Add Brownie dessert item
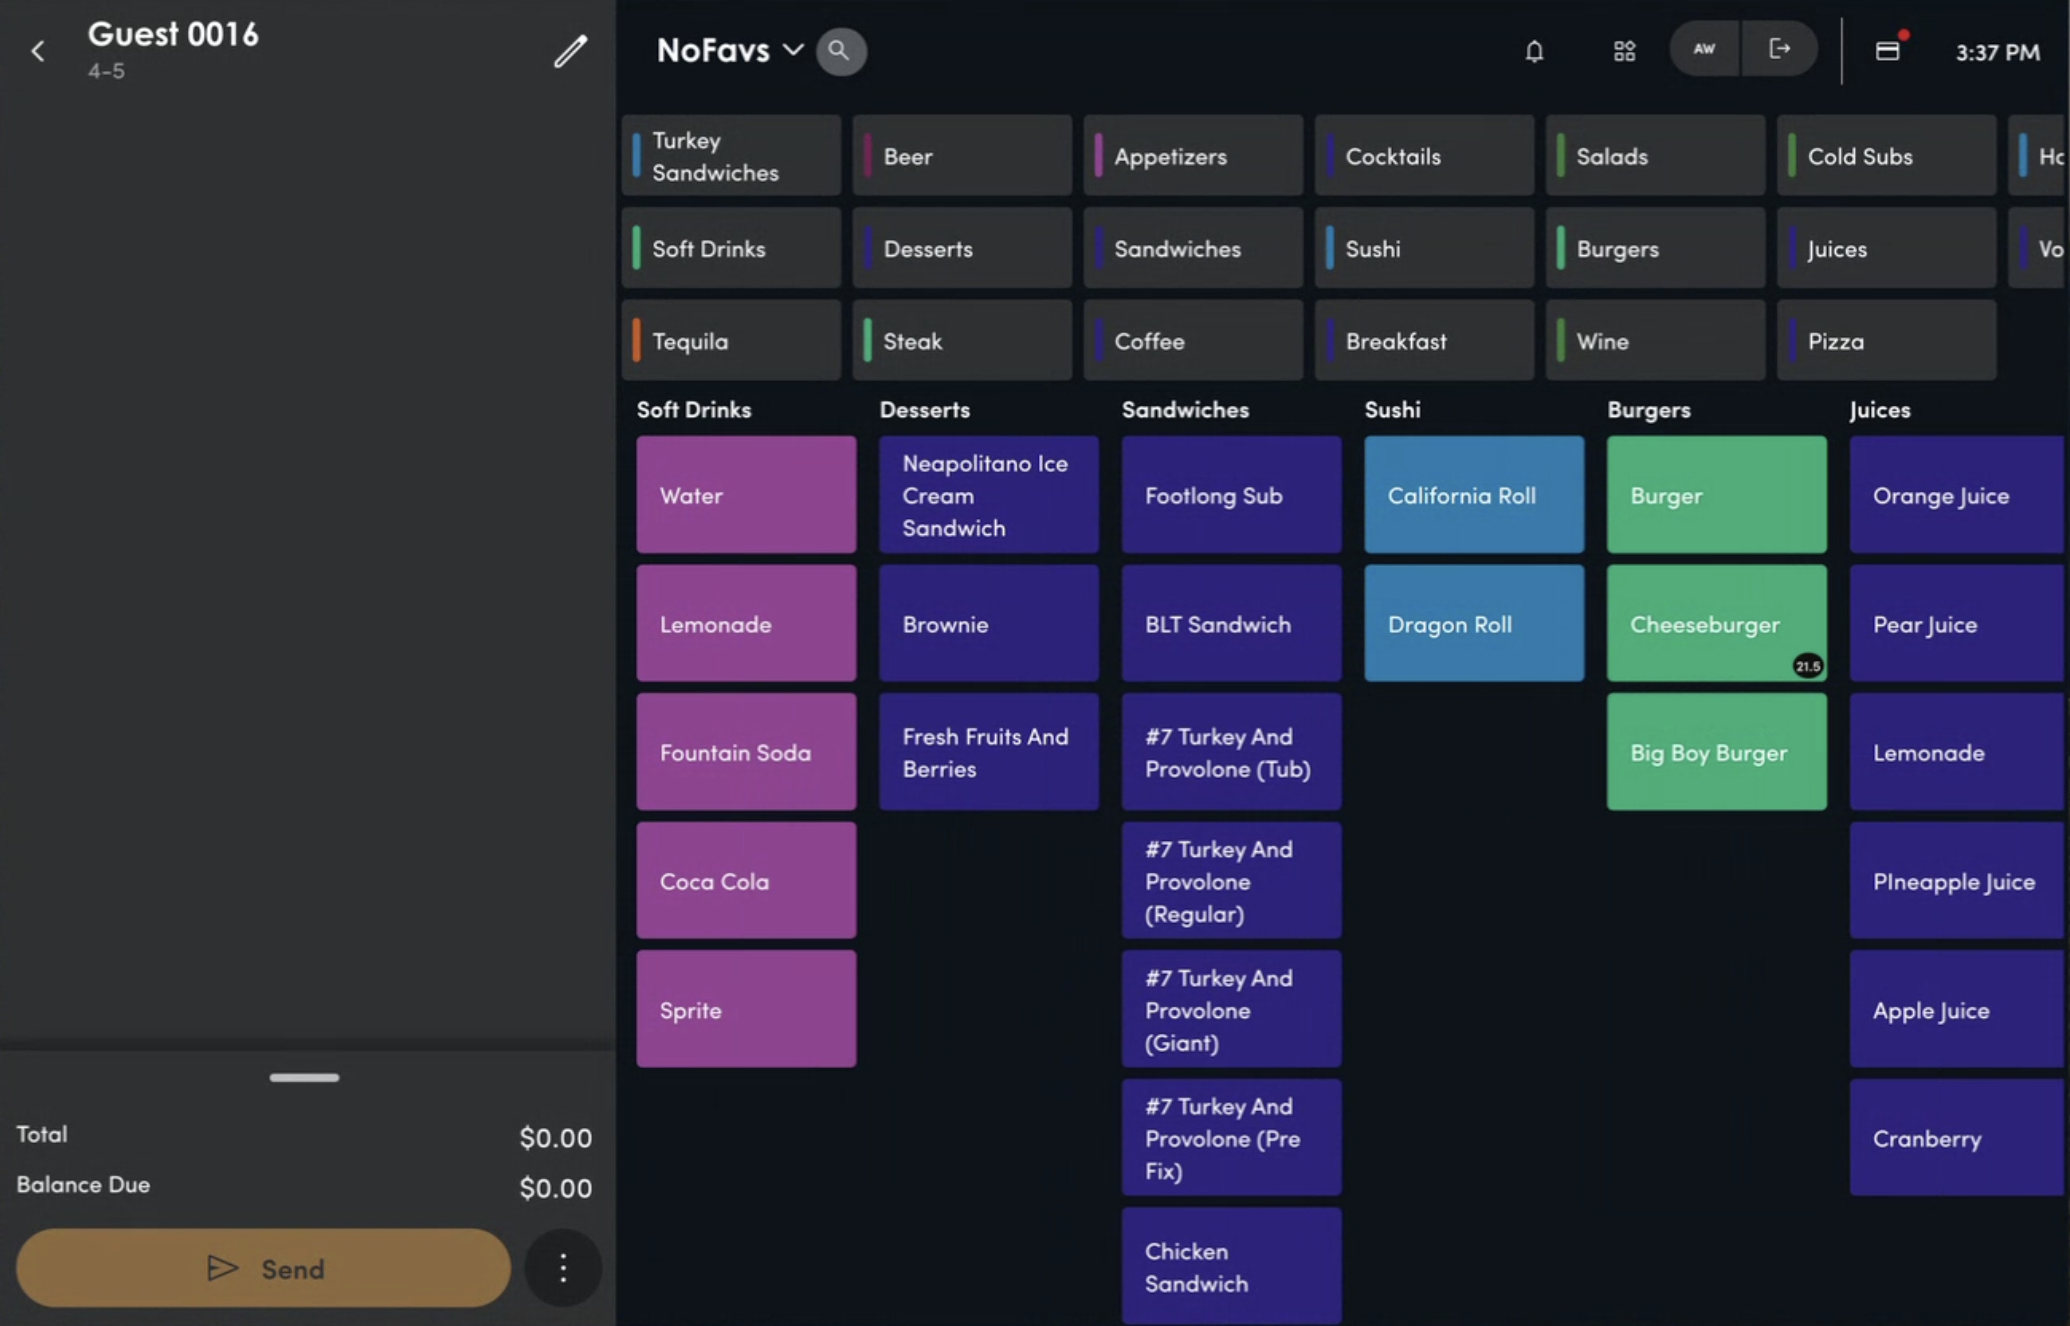The height and width of the screenshot is (1326, 2070). (x=989, y=624)
